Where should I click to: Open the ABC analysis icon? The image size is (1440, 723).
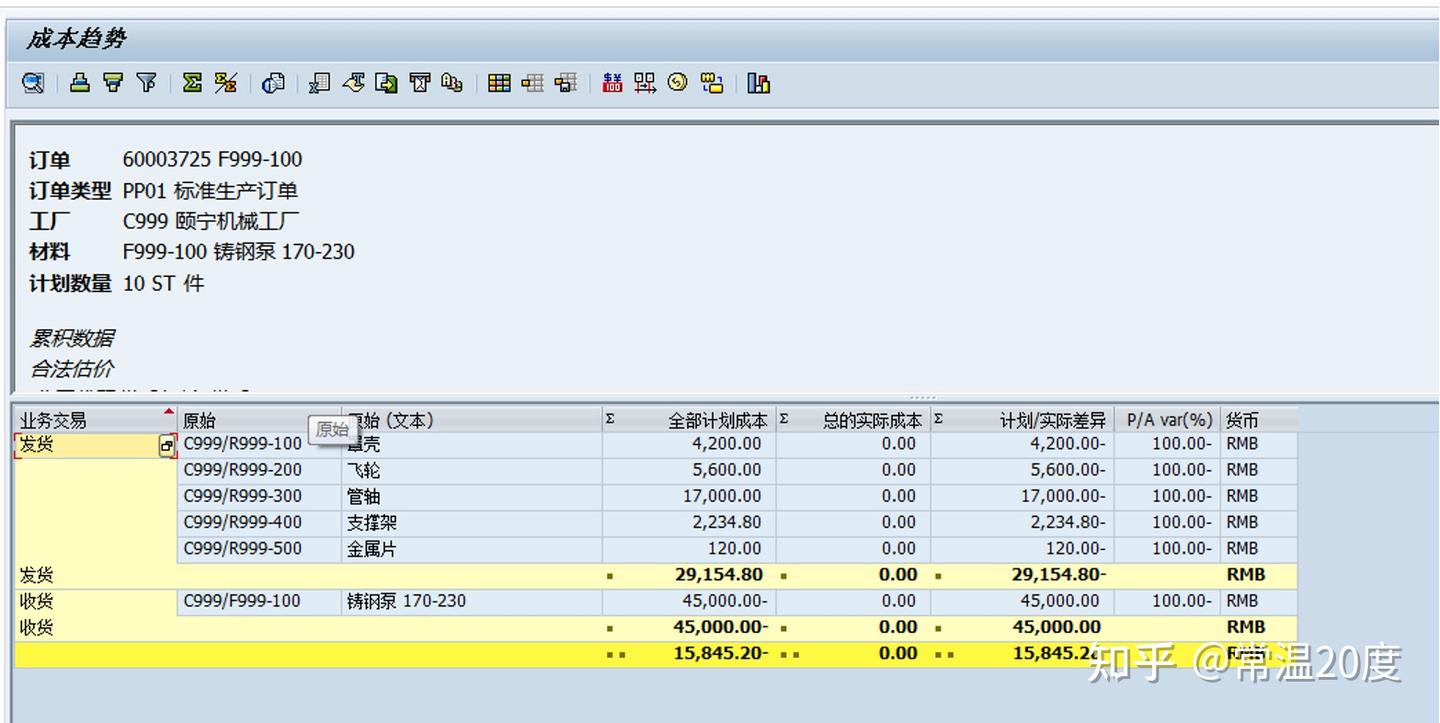[x=452, y=83]
